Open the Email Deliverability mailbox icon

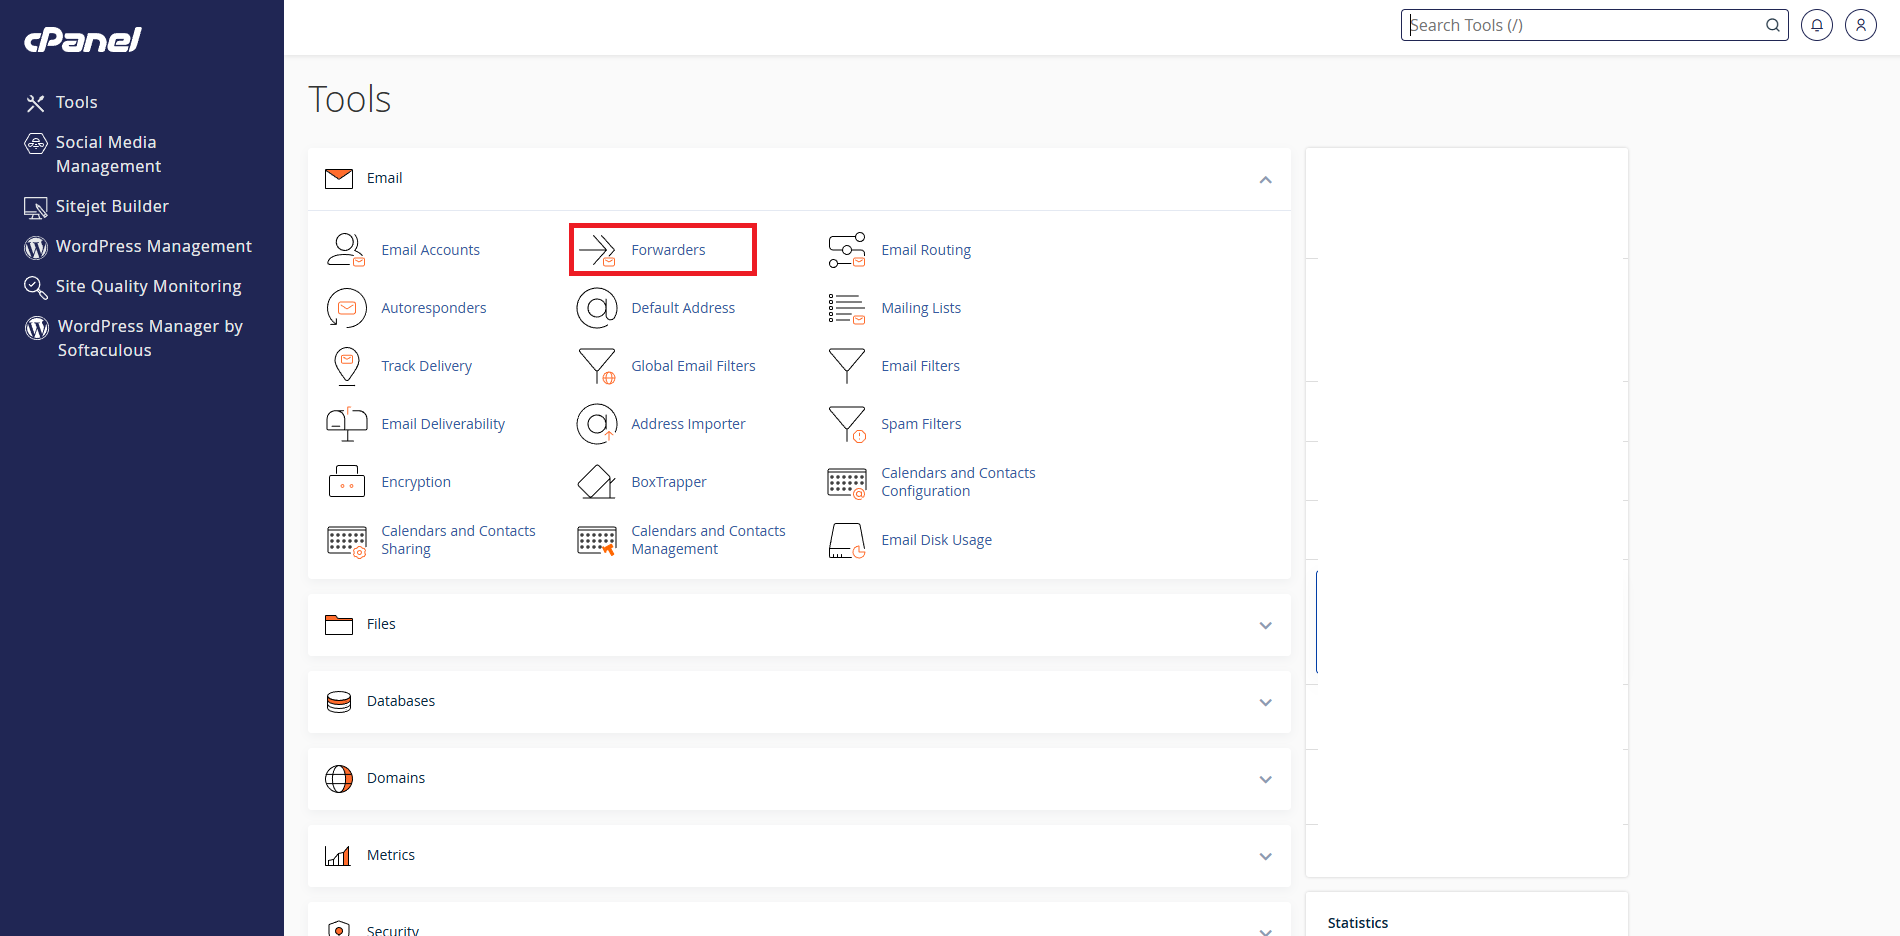coord(346,424)
